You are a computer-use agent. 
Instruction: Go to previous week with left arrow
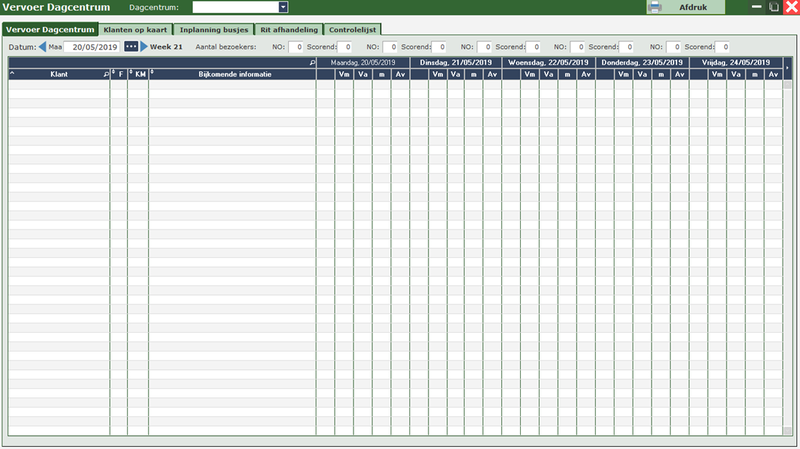42,47
